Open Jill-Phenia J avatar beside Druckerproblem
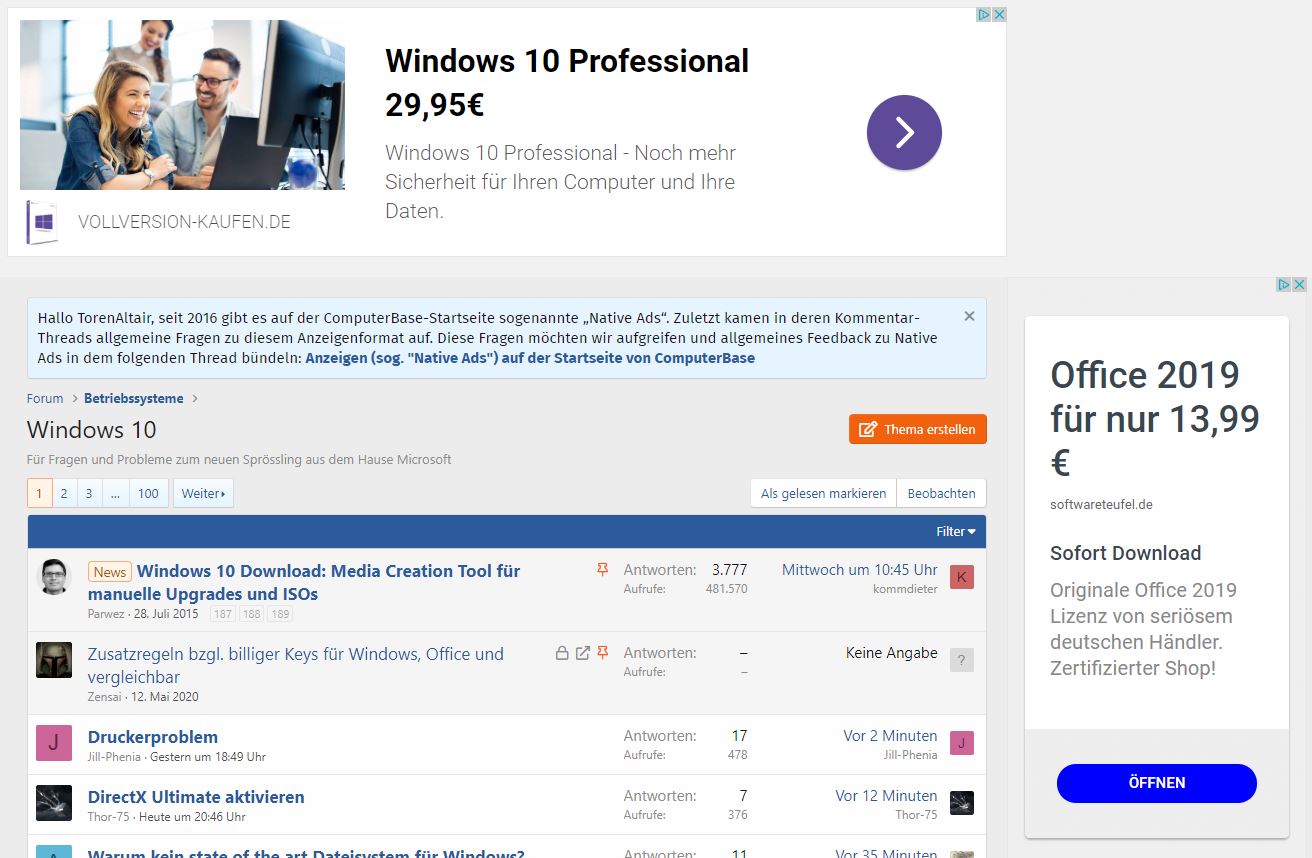The height and width of the screenshot is (858, 1312). point(54,743)
